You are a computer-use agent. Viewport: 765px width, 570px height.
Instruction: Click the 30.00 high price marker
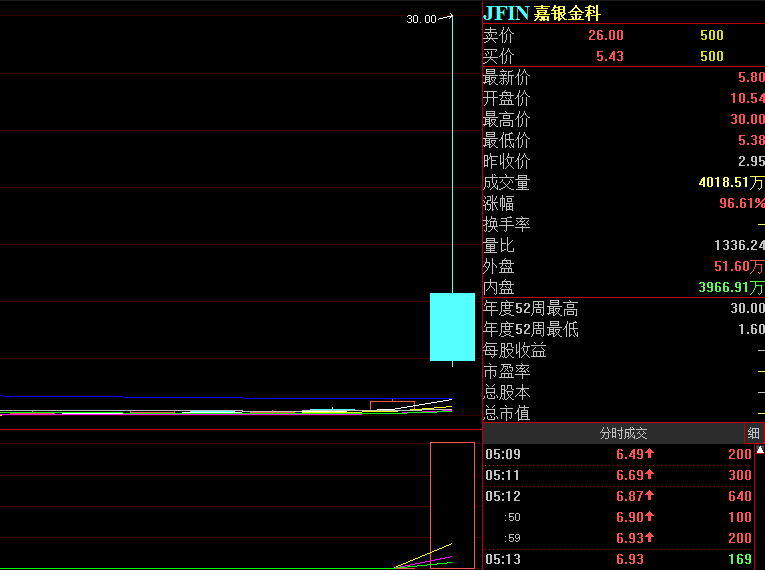(422, 19)
